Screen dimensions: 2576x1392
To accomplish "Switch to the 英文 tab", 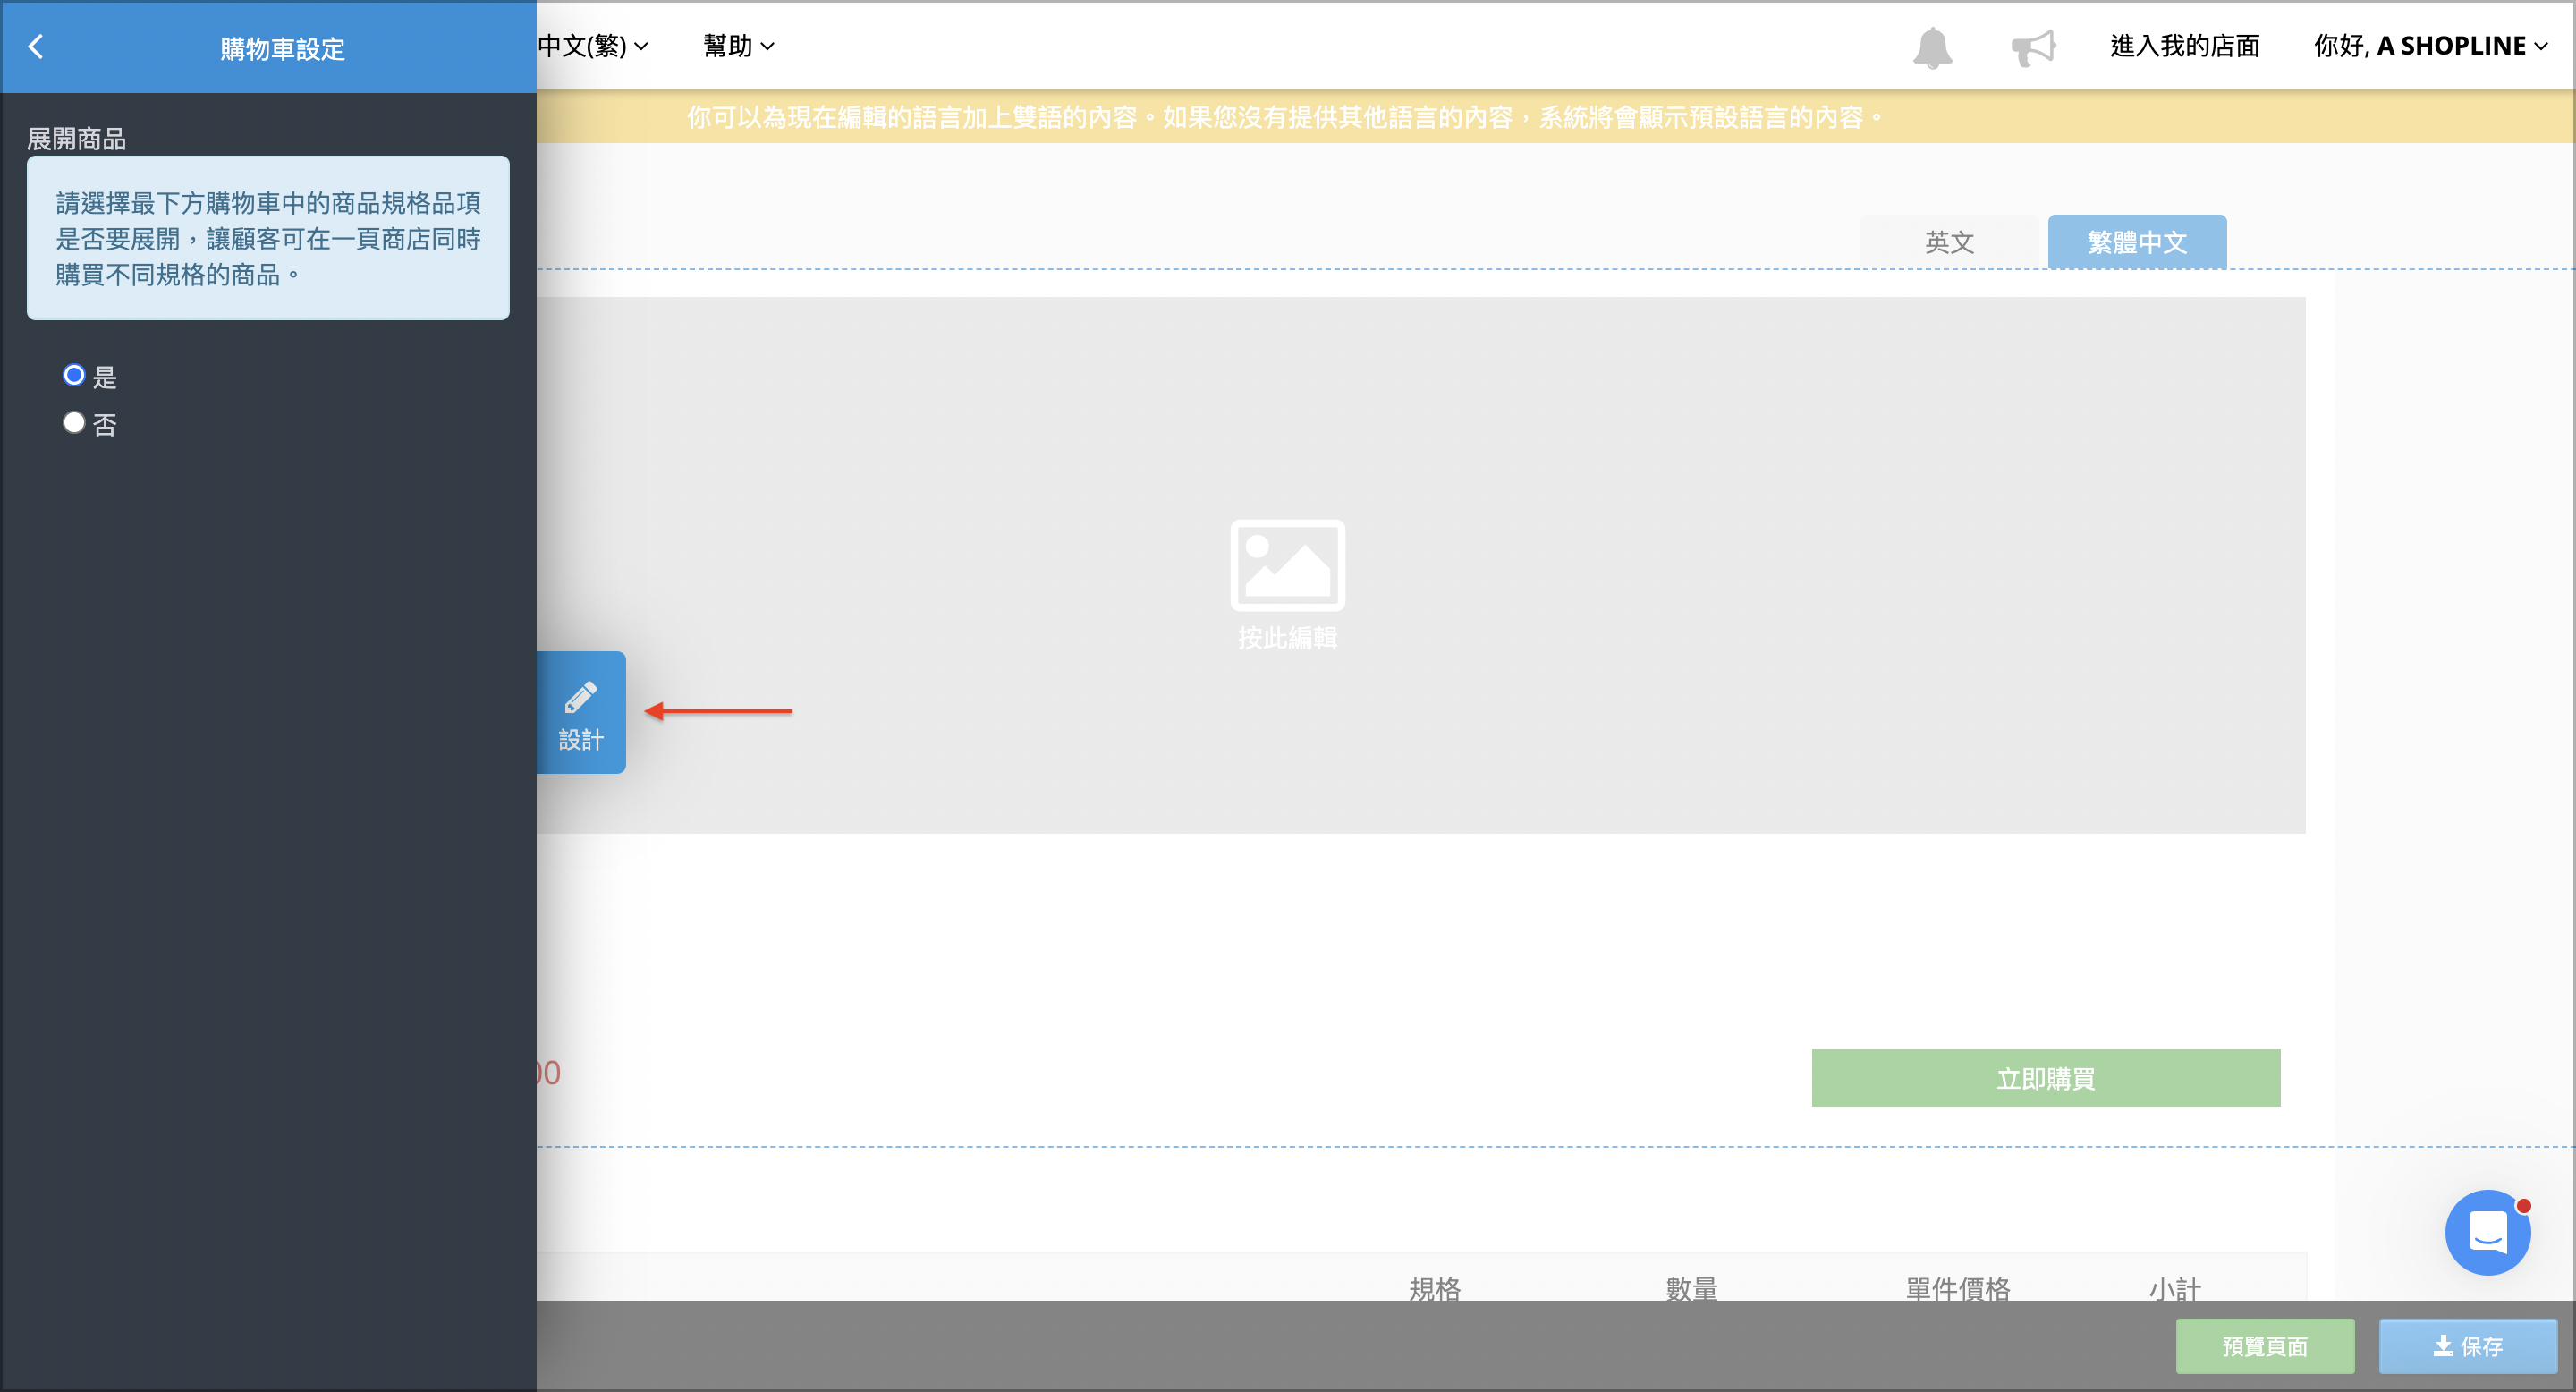I will click(1948, 242).
